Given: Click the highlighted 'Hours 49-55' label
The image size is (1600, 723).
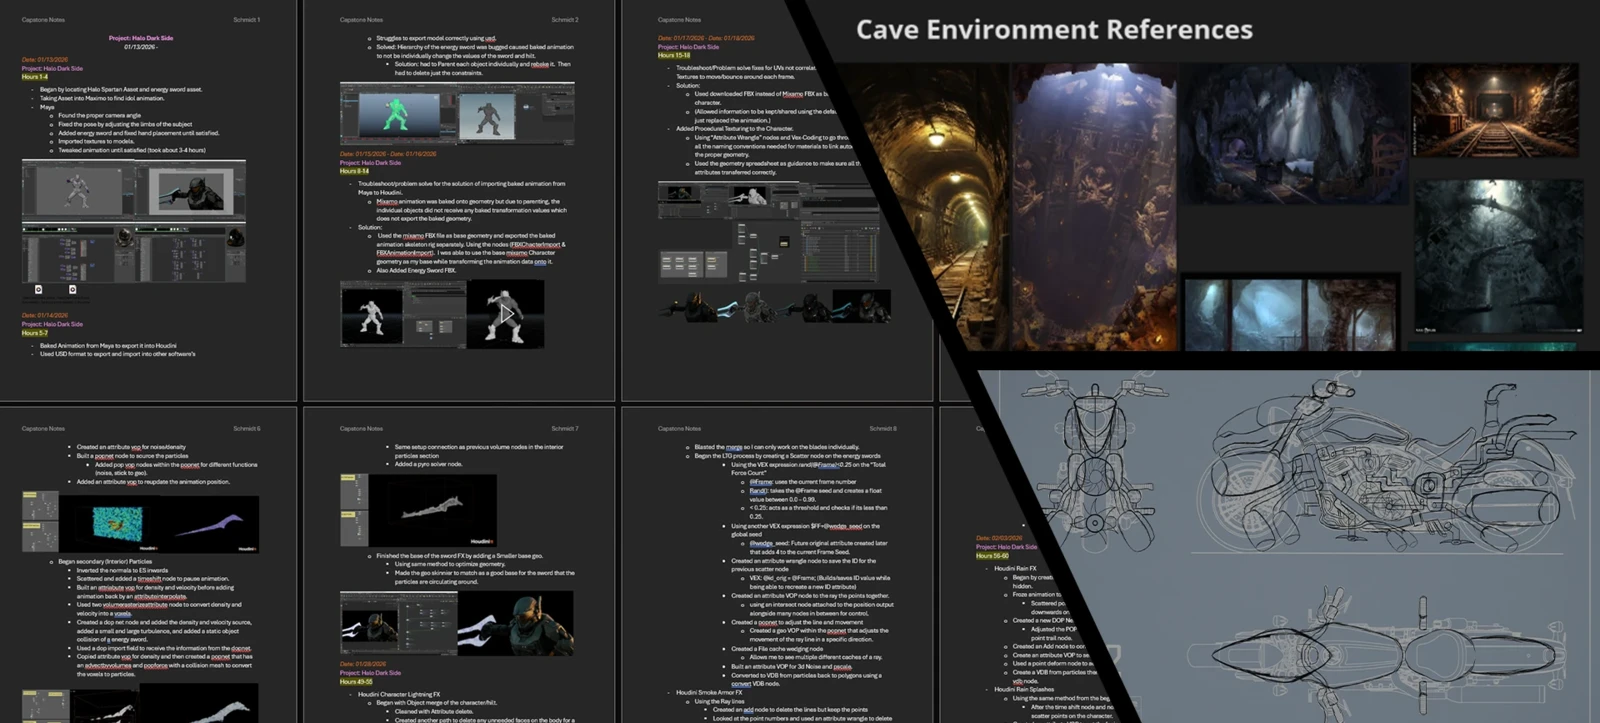Looking at the screenshot, I should [x=356, y=681].
